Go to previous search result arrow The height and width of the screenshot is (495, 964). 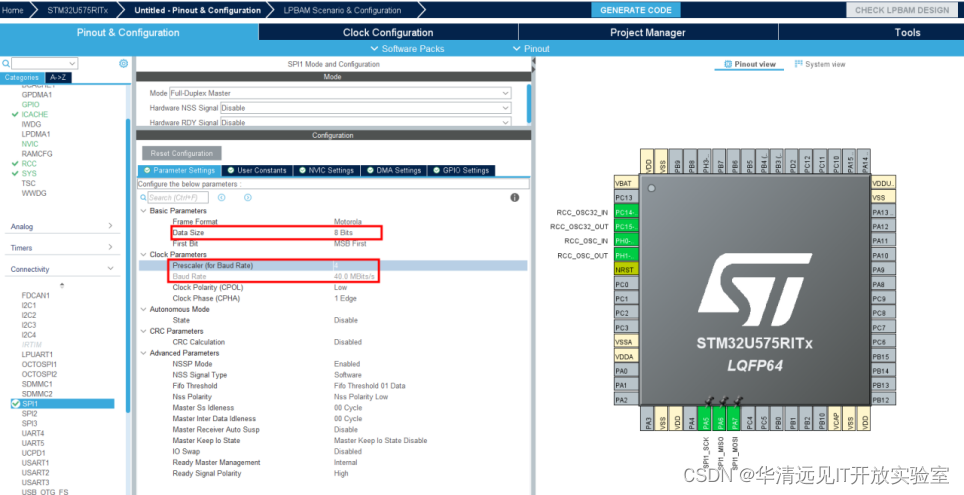tap(221, 197)
